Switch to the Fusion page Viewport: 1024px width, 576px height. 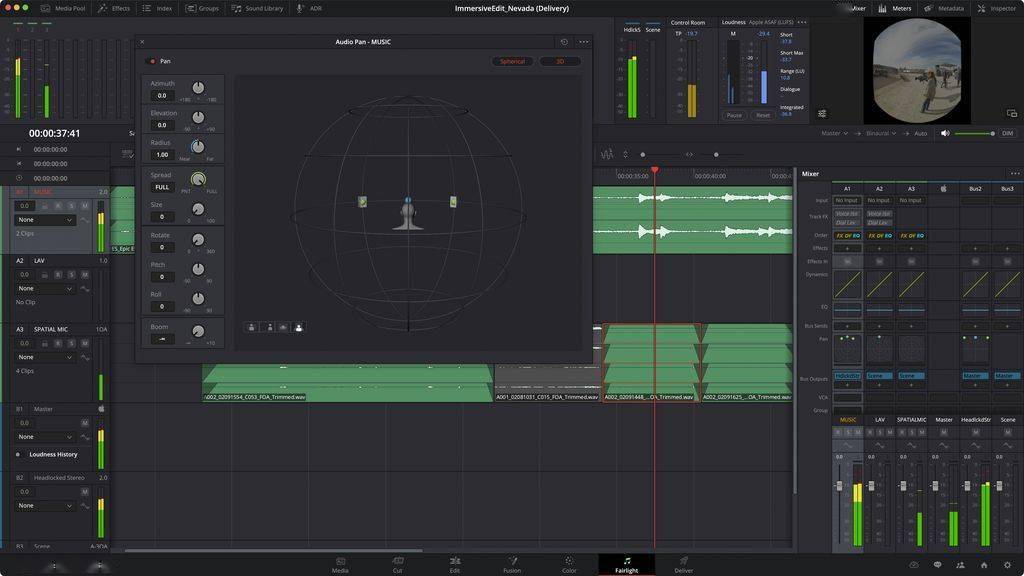pos(512,565)
